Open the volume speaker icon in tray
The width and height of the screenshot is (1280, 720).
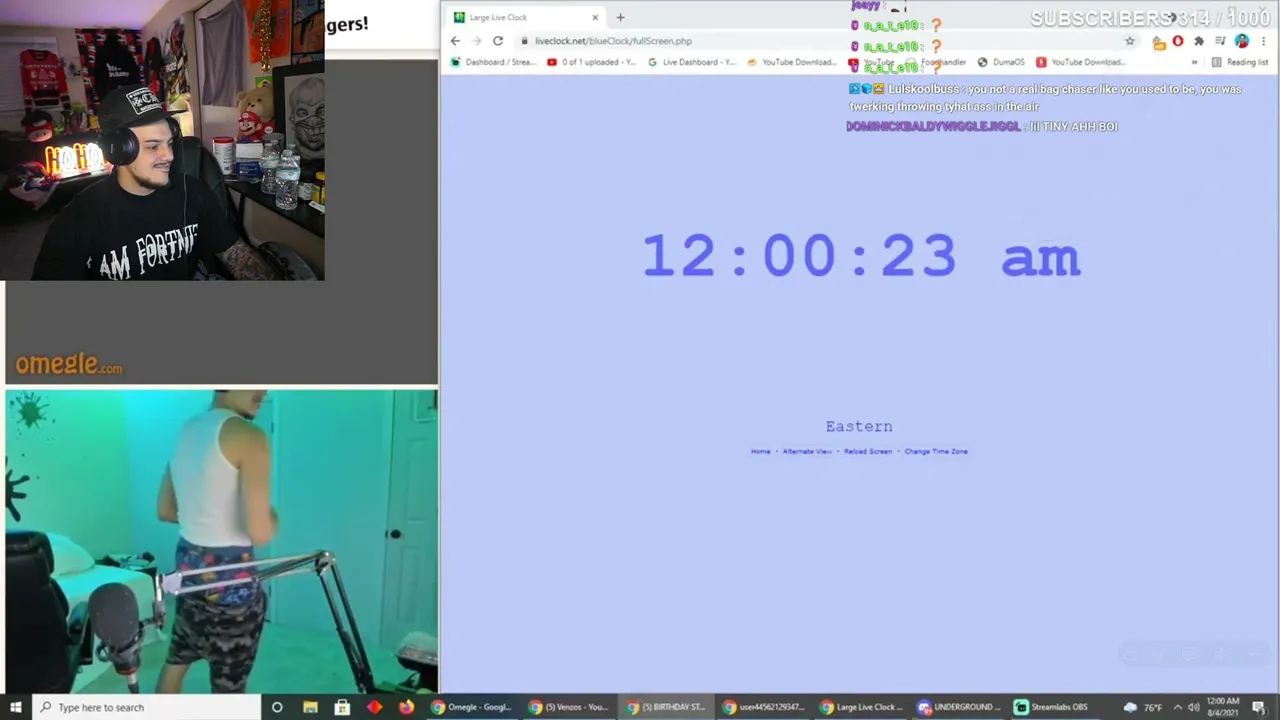(1193, 707)
